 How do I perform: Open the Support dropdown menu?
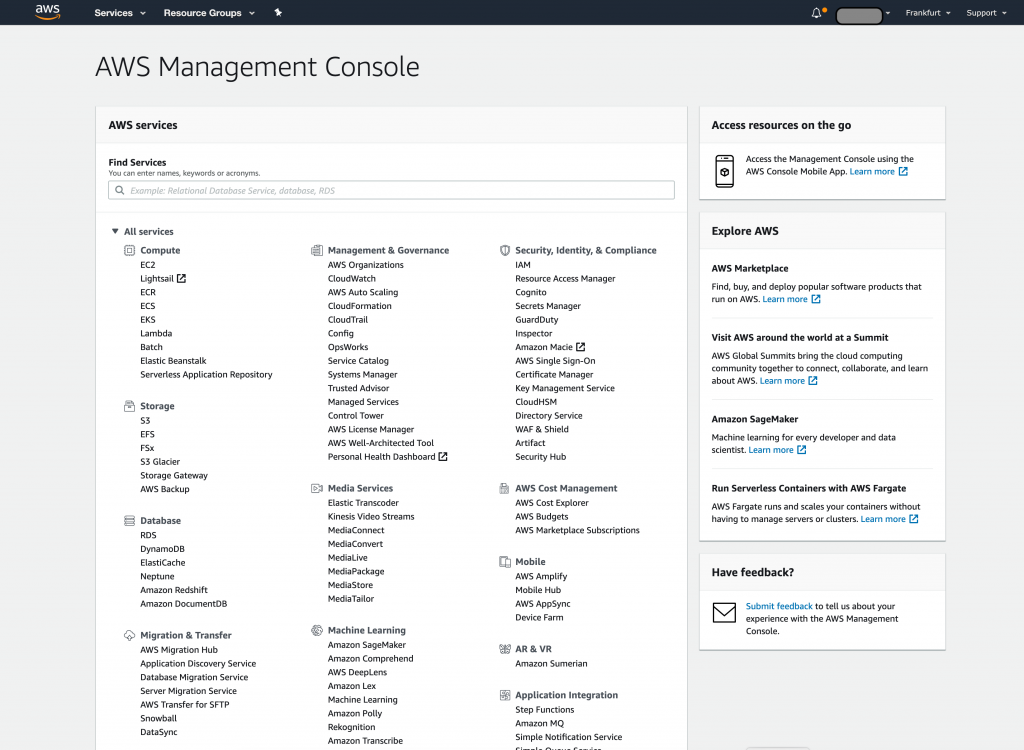point(986,13)
